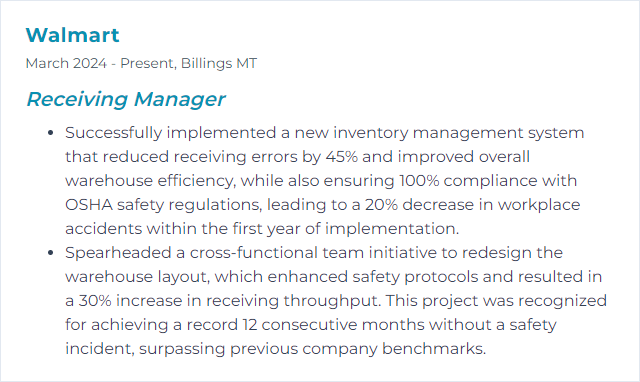
Task: Click '12 consecutive months' text
Action: (333, 325)
